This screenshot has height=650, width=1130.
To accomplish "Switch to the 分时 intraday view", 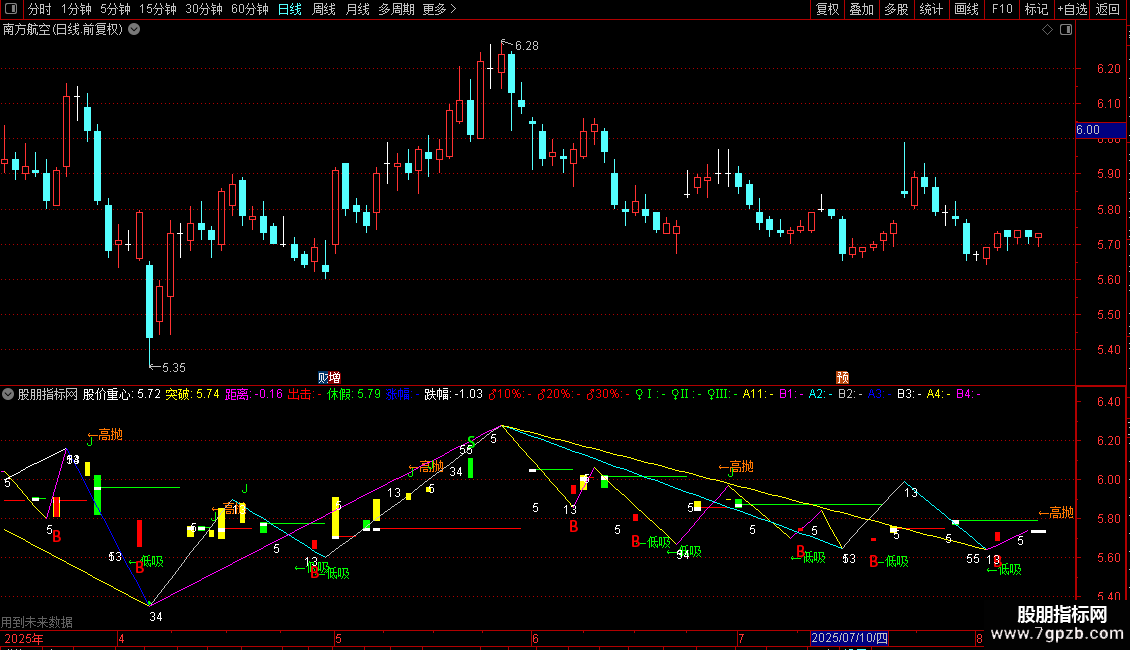I will 40,9.
